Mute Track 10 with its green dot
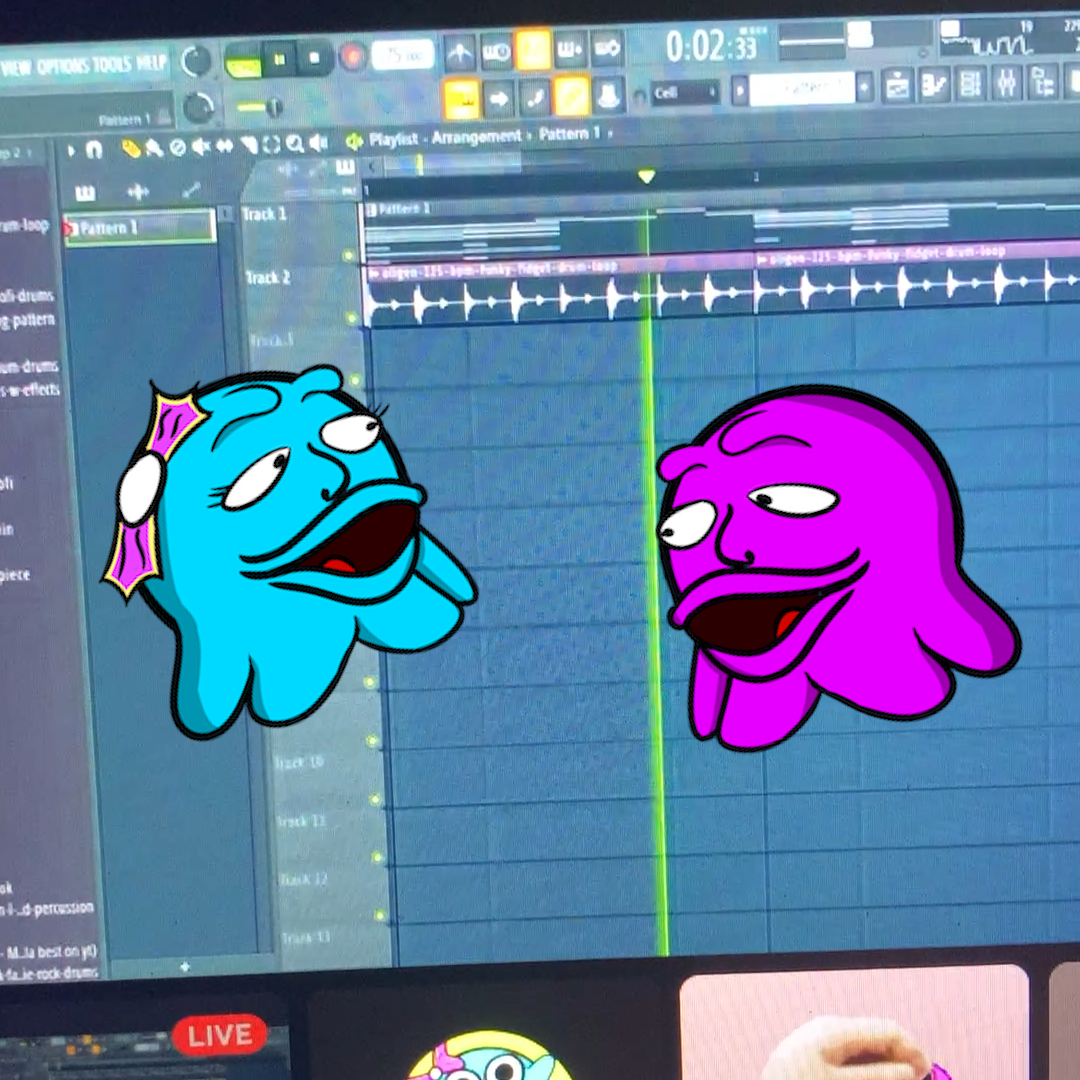 click(375, 800)
